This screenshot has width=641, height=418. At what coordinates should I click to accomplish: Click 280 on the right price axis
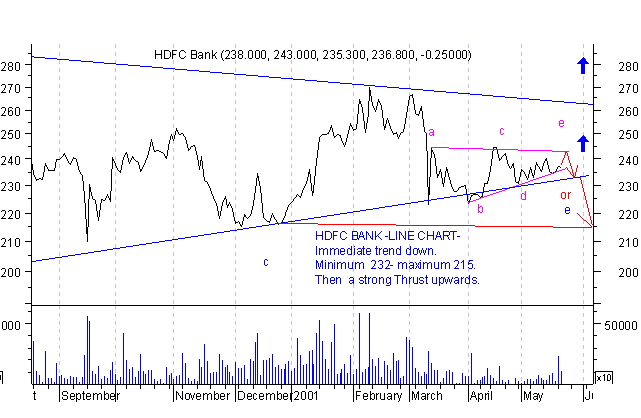pos(628,66)
